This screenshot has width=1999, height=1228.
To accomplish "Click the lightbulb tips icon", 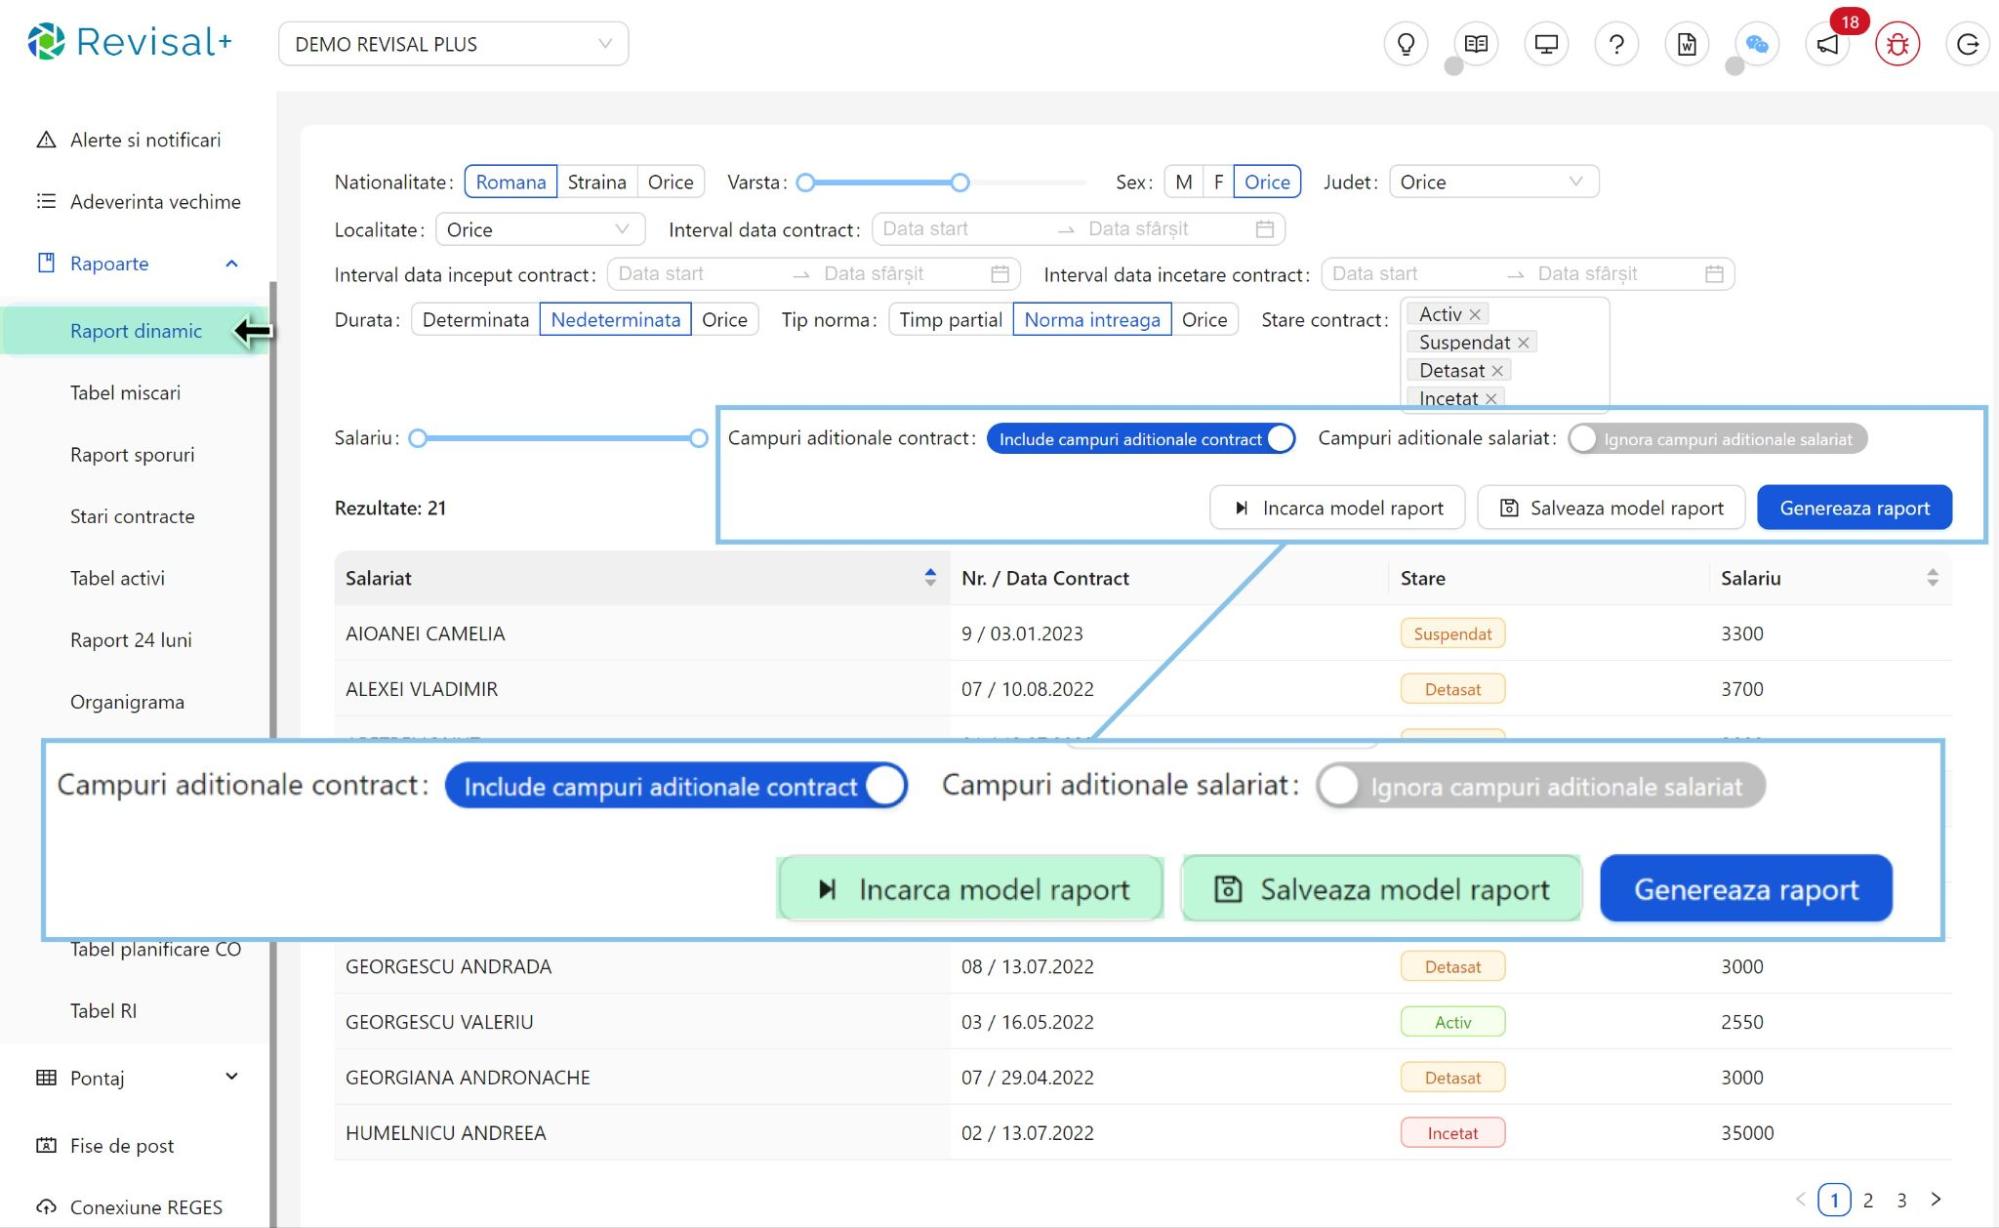I will (x=1405, y=44).
